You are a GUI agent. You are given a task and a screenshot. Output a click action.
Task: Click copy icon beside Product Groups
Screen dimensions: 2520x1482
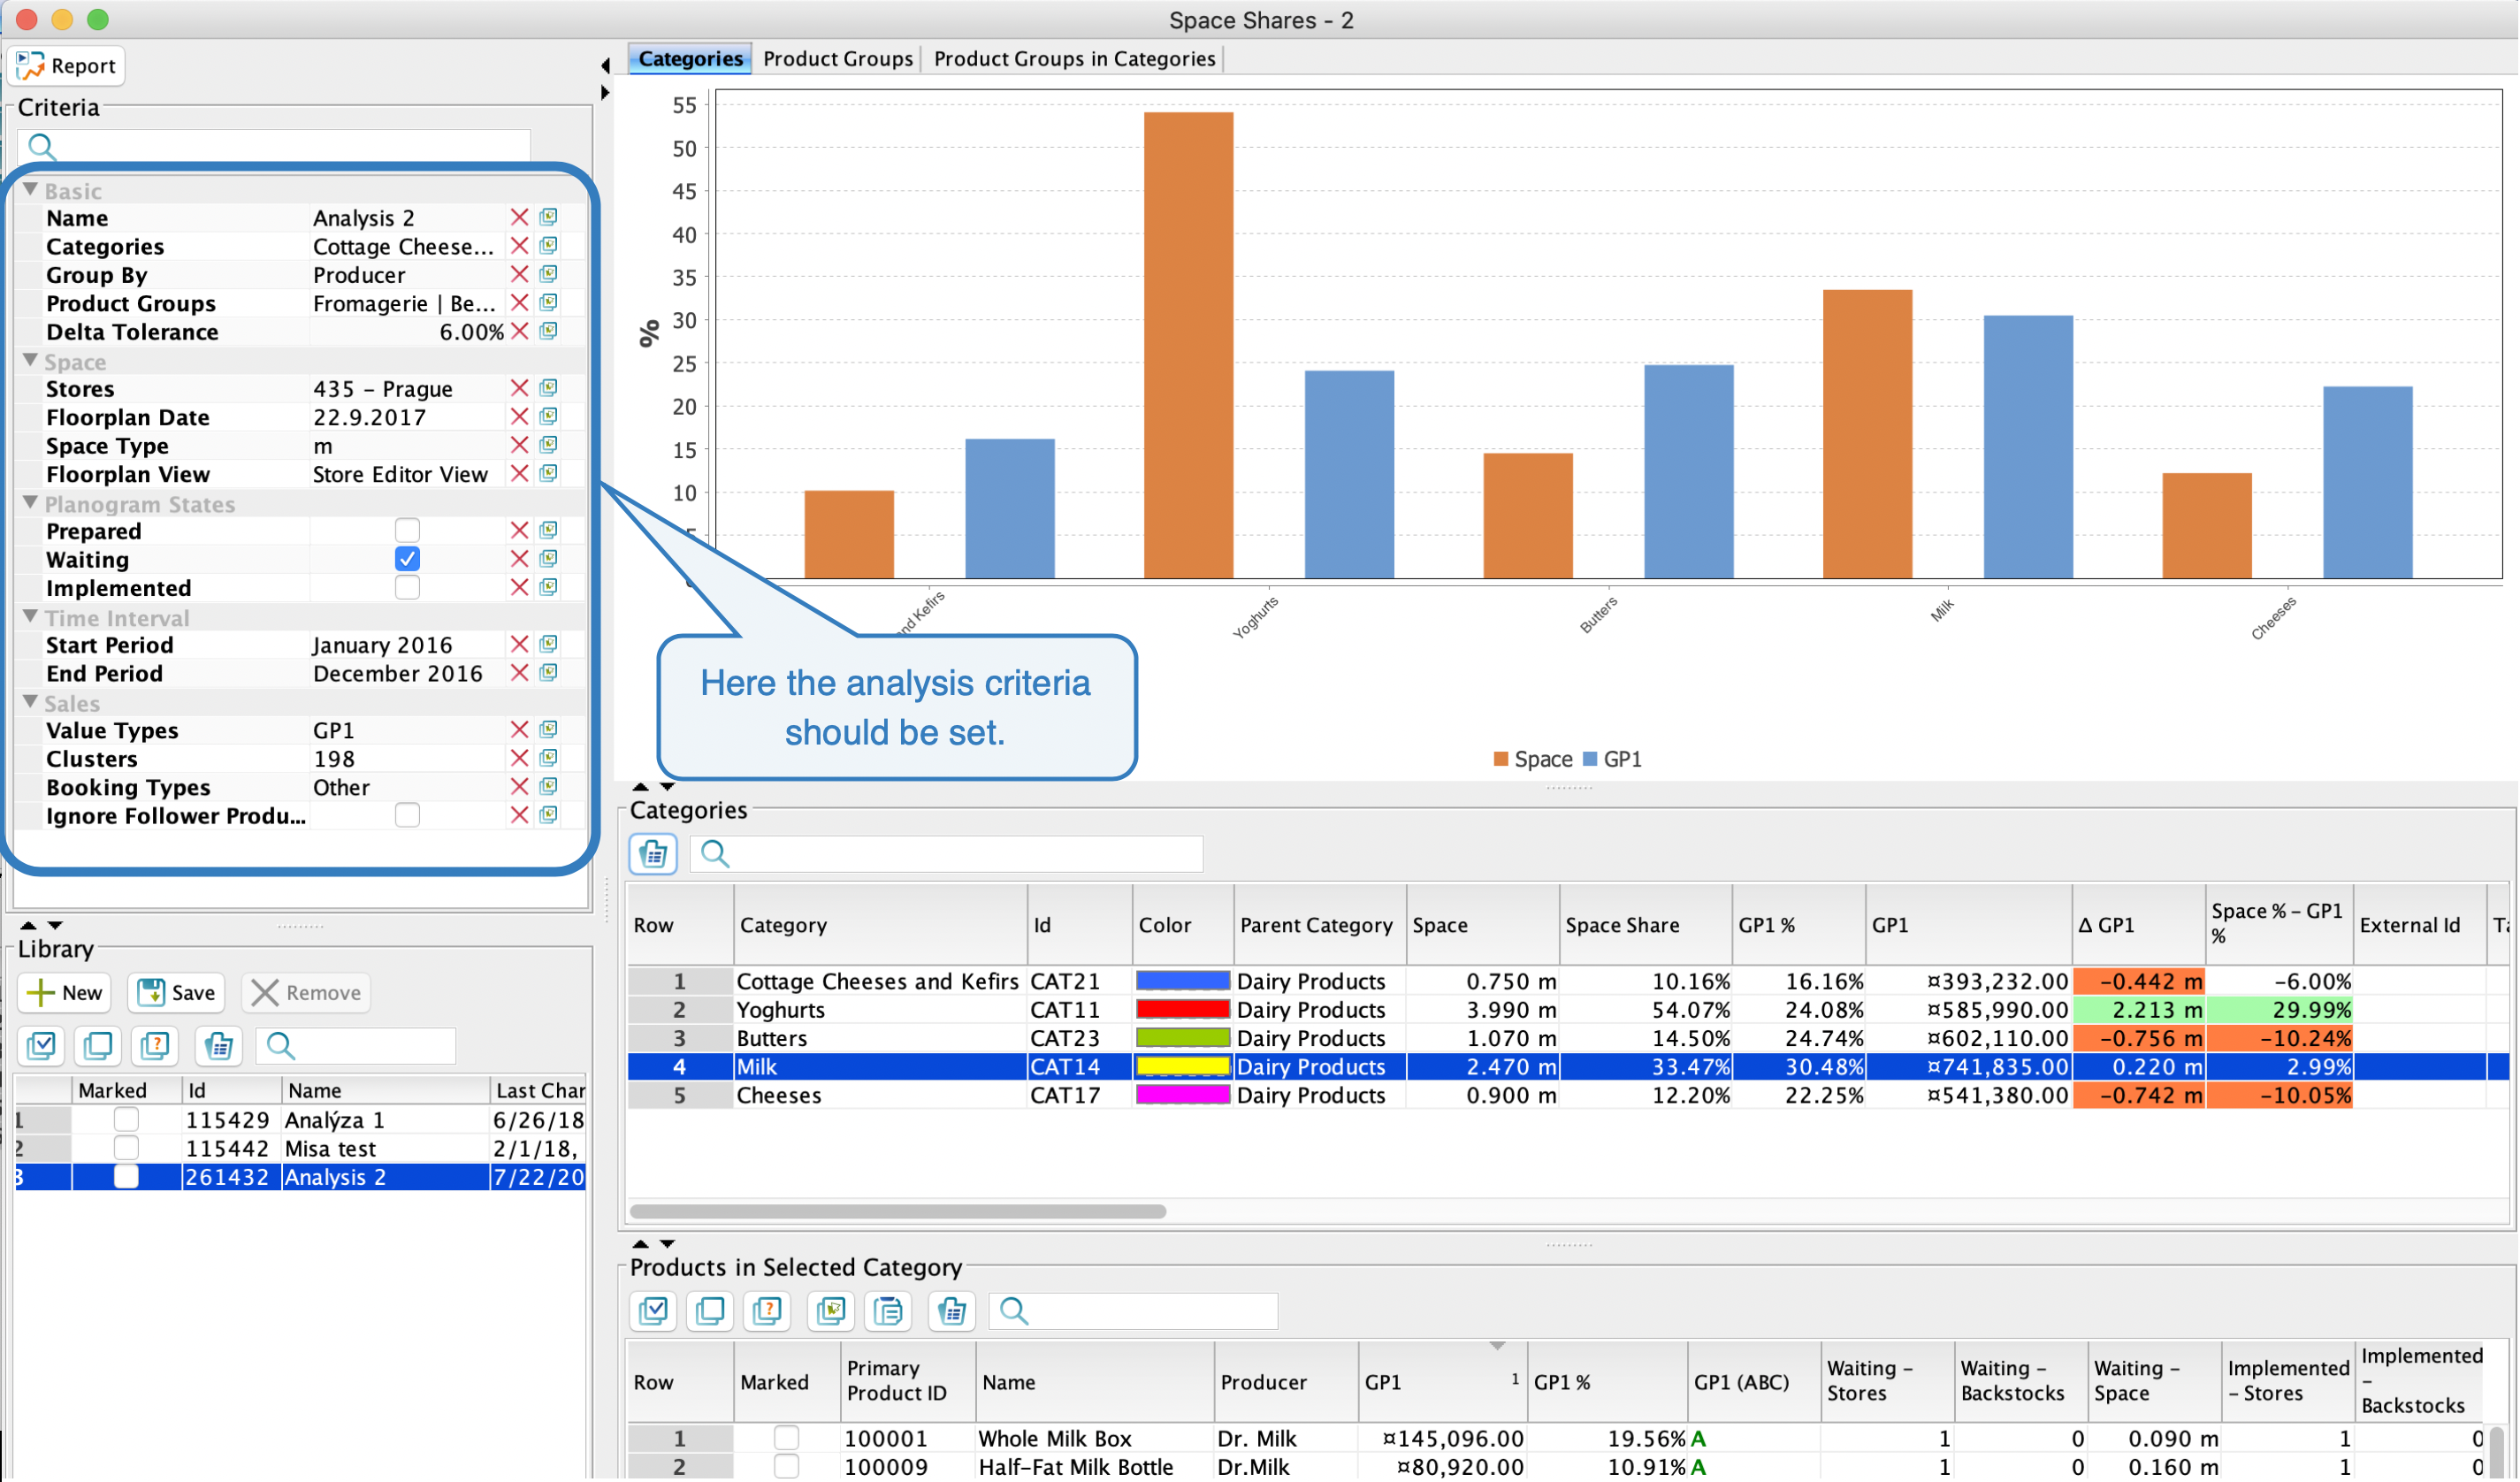548,303
